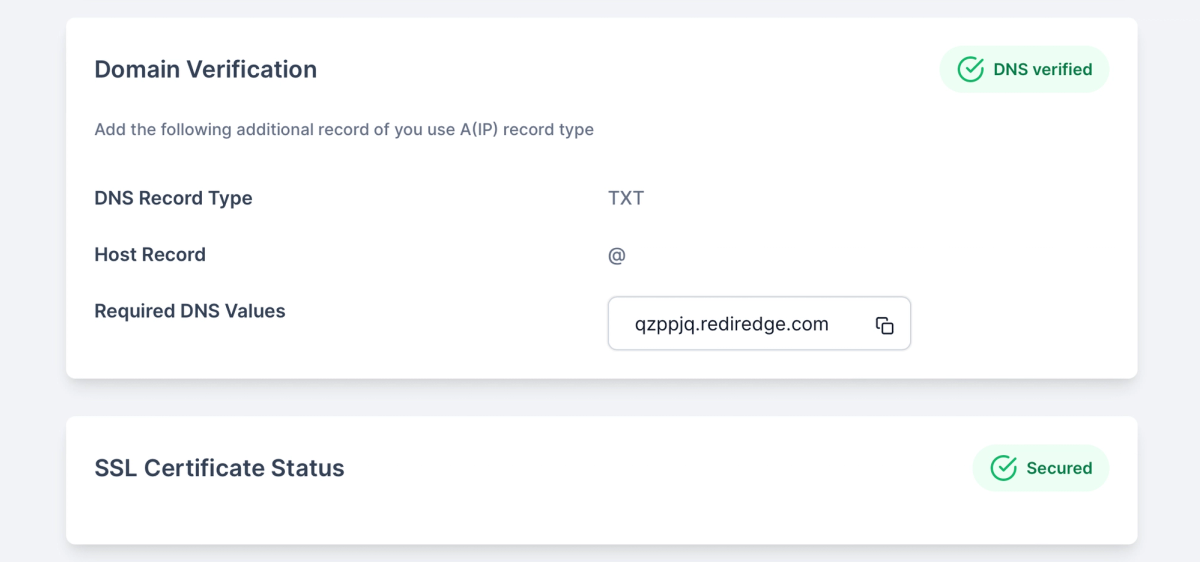Image resolution: width=1200 pixels, height=562 pixels.
Task: Click the Domain Verification heading
Action: (205, 69)
